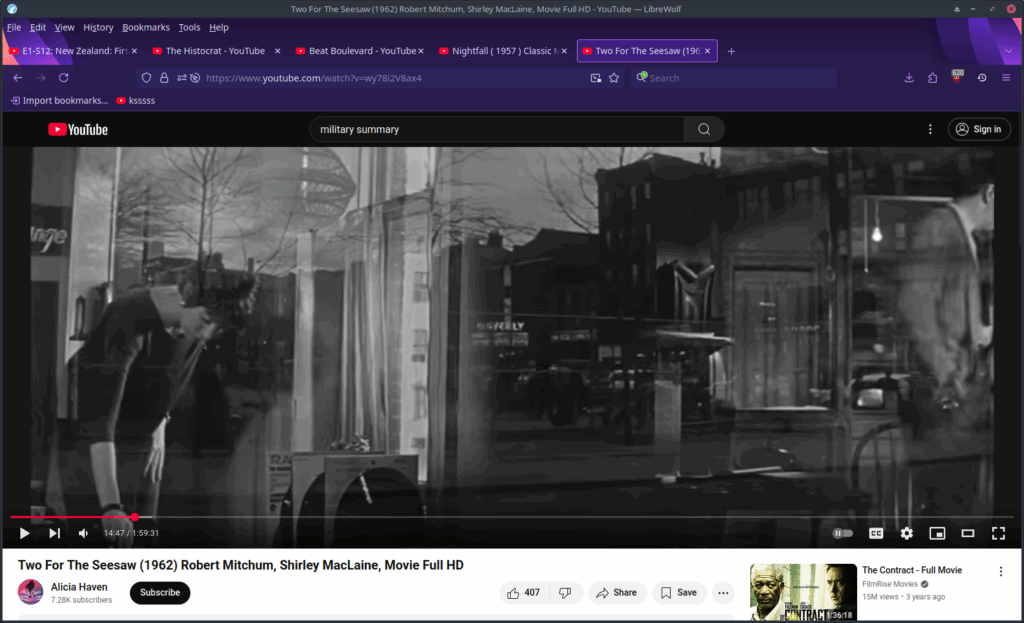Toggle the autoplay switch in the player
The height and width of the screenshot is (623, 1024).
(842, 534)
